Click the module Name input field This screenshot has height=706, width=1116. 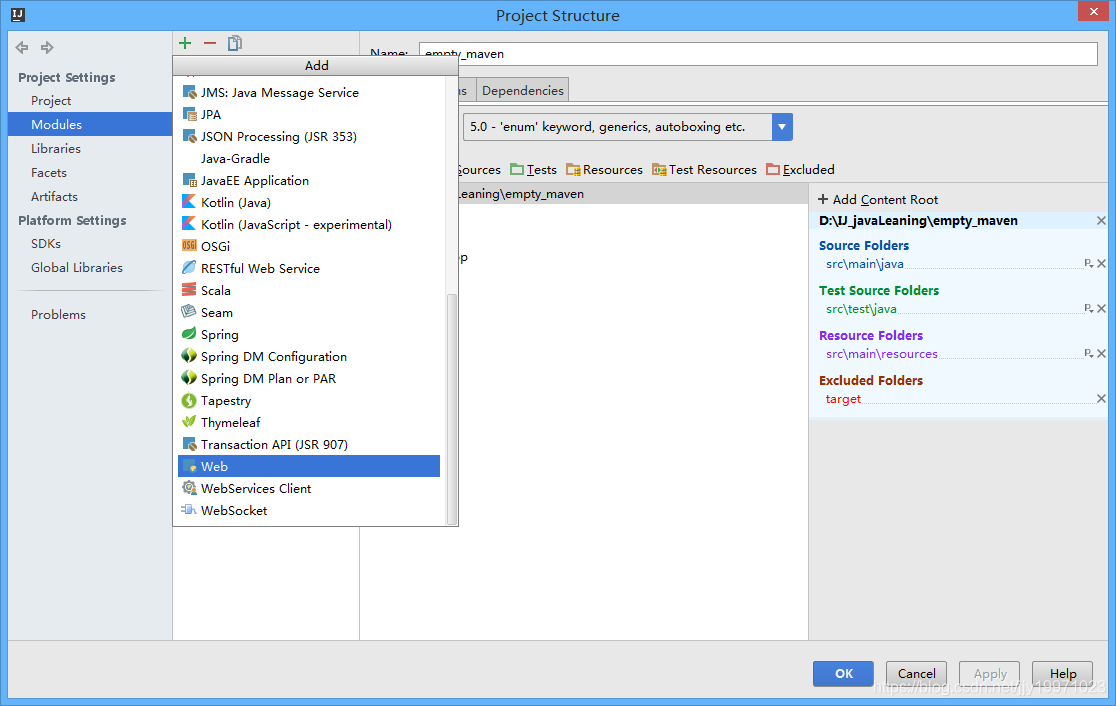[758, 54]
